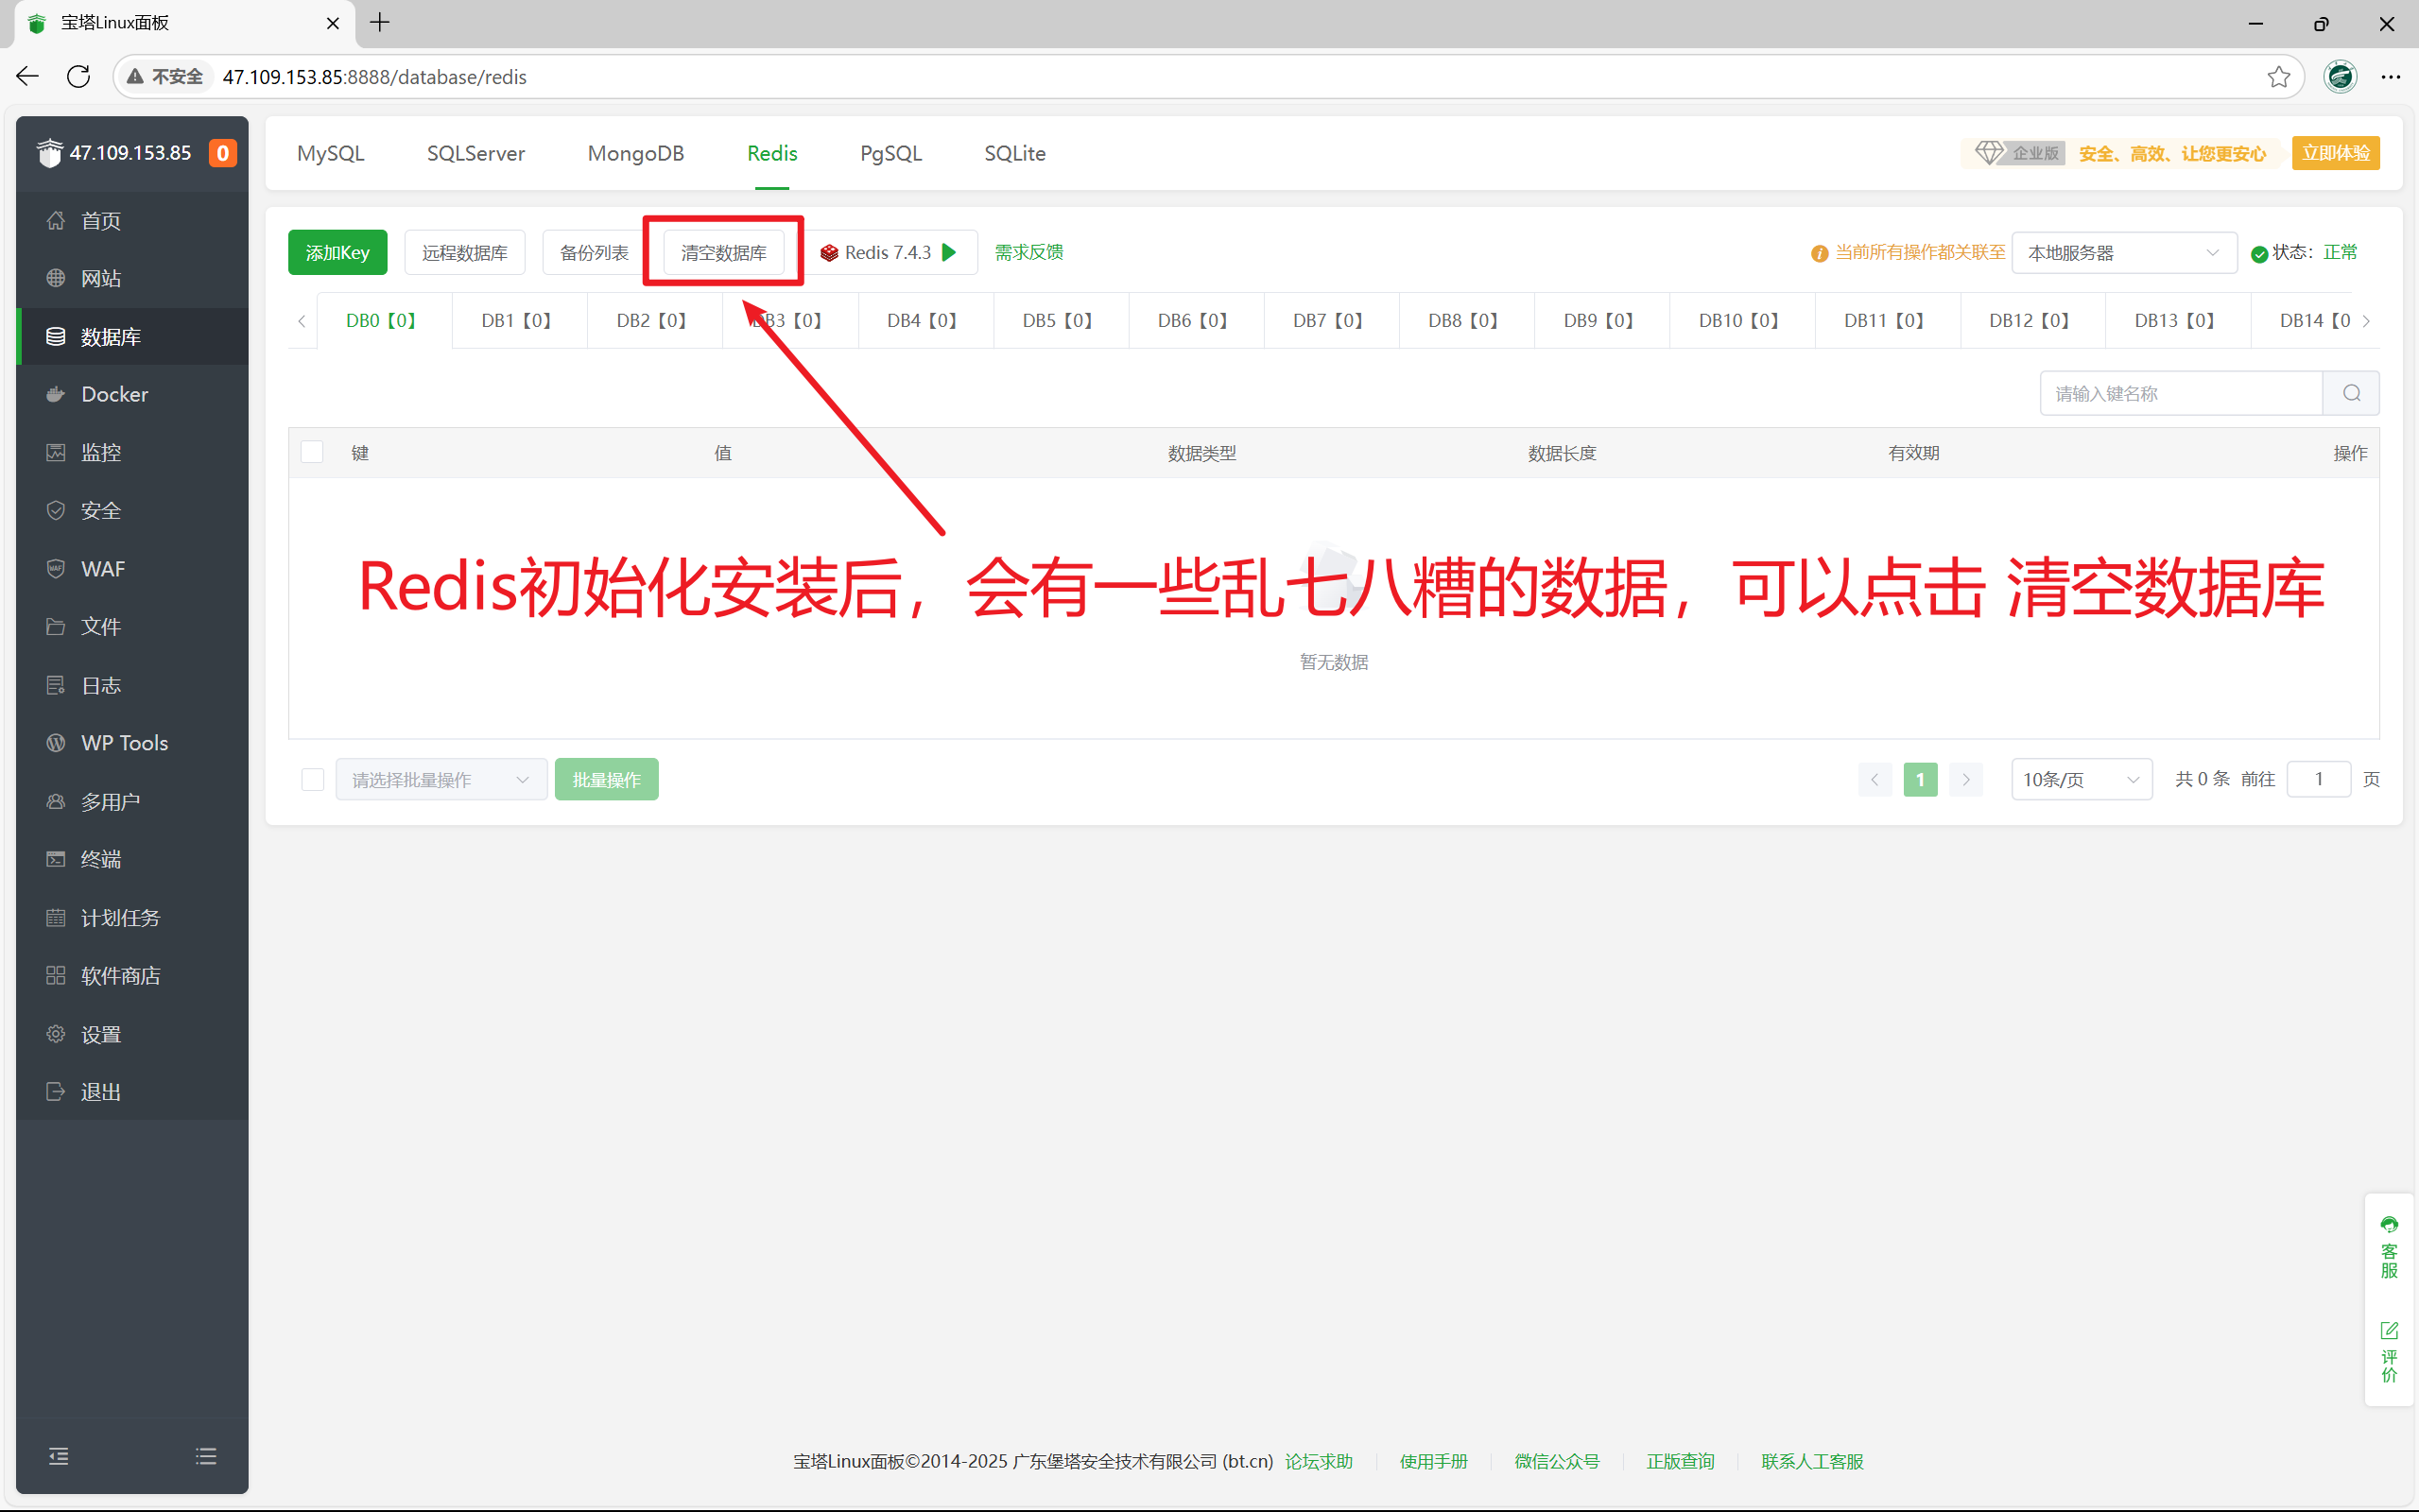
Task: Open the 软件商店 app store
Action: (120, 975)
